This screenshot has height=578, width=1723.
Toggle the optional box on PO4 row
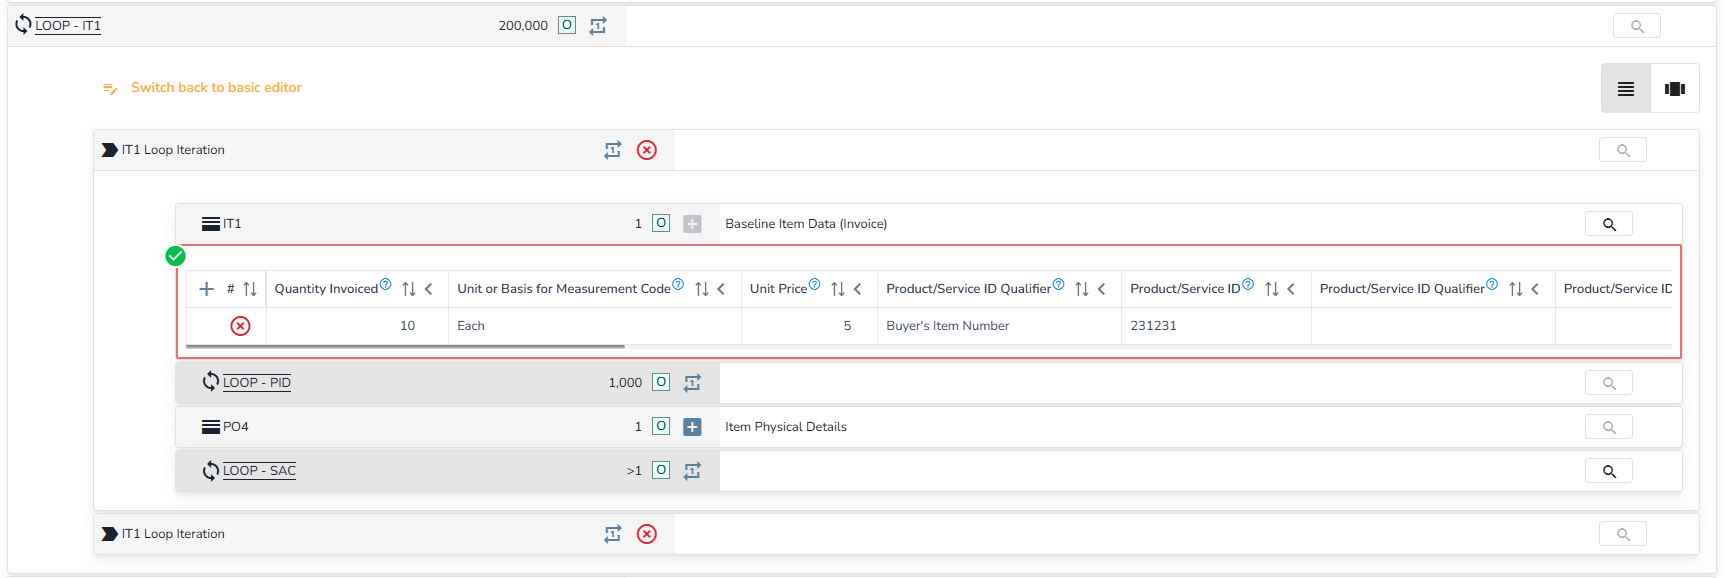point(661,427)
